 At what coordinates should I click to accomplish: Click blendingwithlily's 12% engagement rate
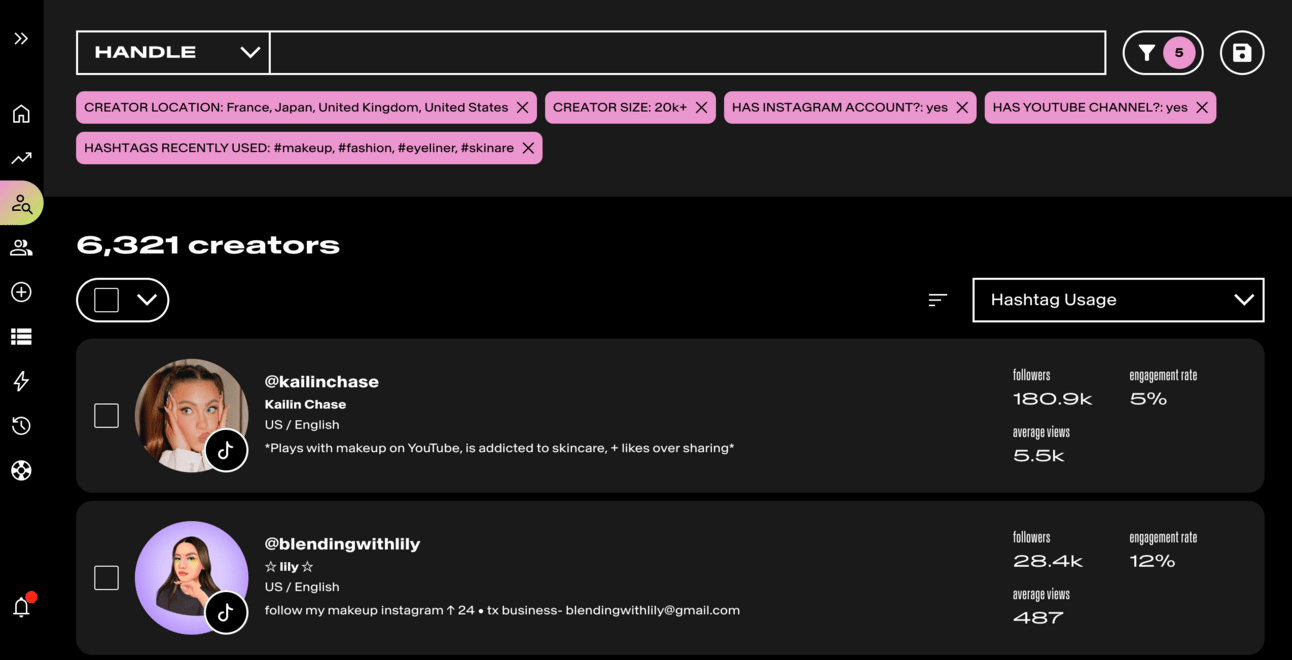pyautogui.click(x=1152, y=561)
